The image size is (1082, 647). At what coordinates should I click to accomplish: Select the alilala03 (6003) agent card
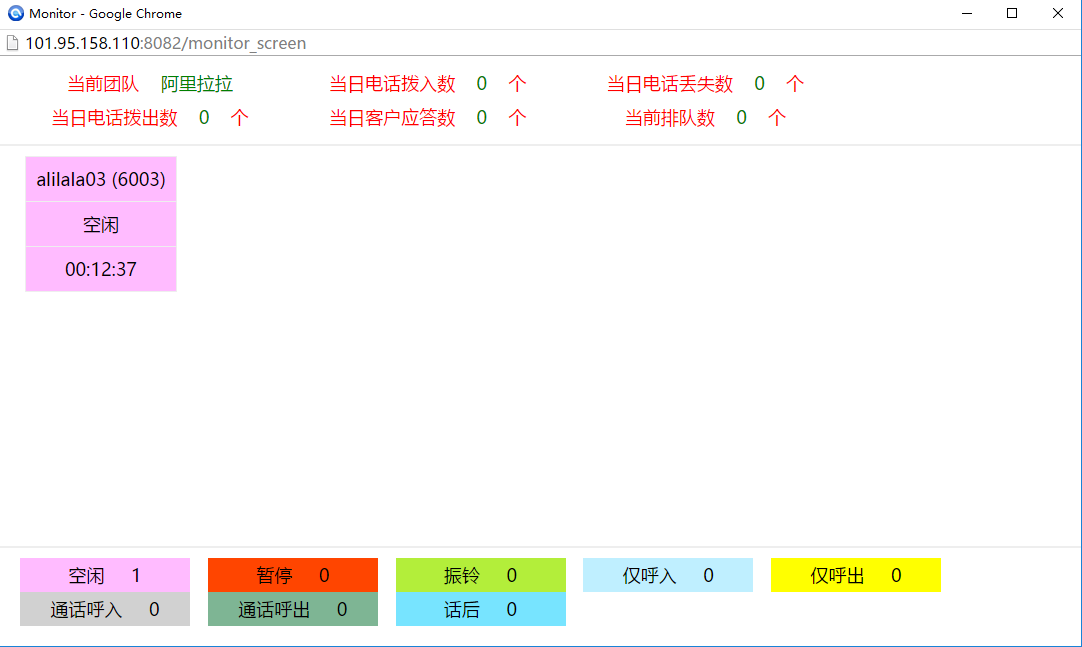click(101, 180)
